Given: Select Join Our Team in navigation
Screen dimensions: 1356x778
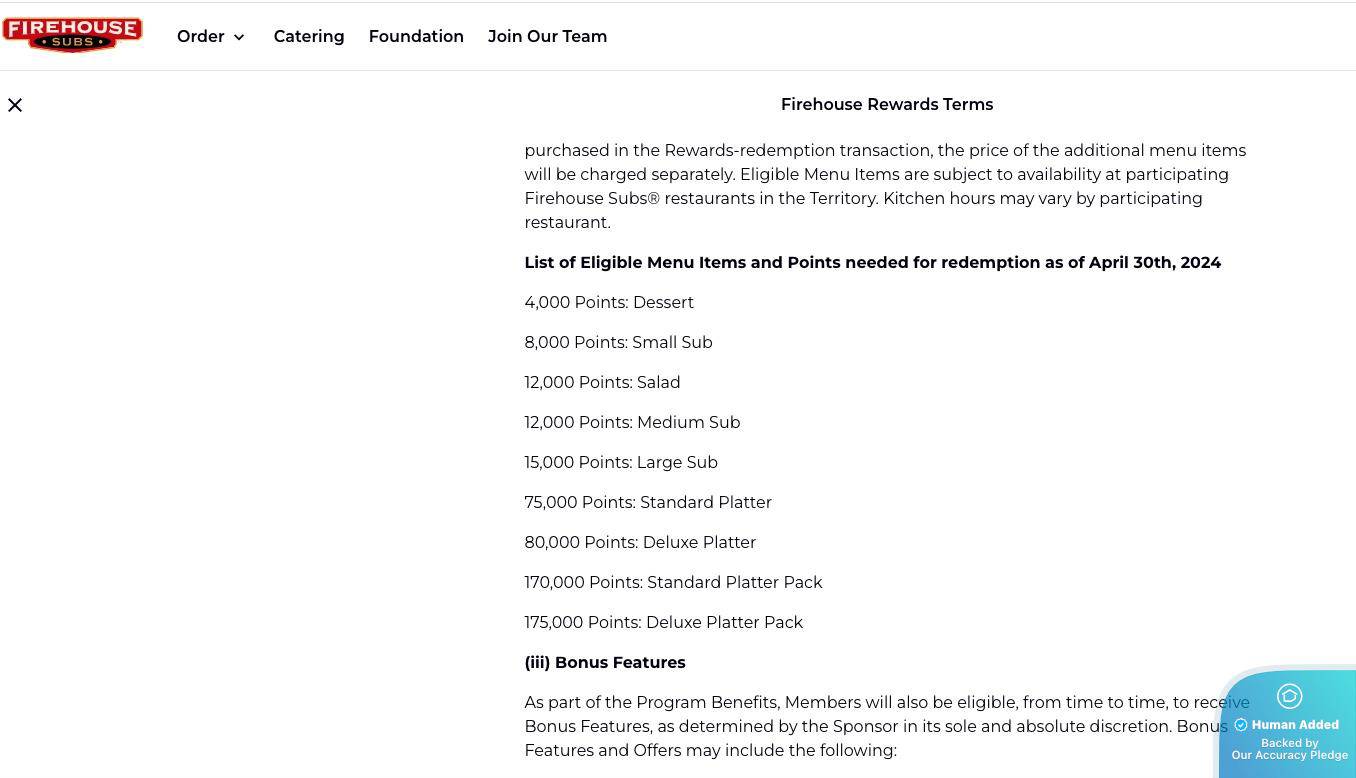Looking at the screenshot, I should point(547,36).
